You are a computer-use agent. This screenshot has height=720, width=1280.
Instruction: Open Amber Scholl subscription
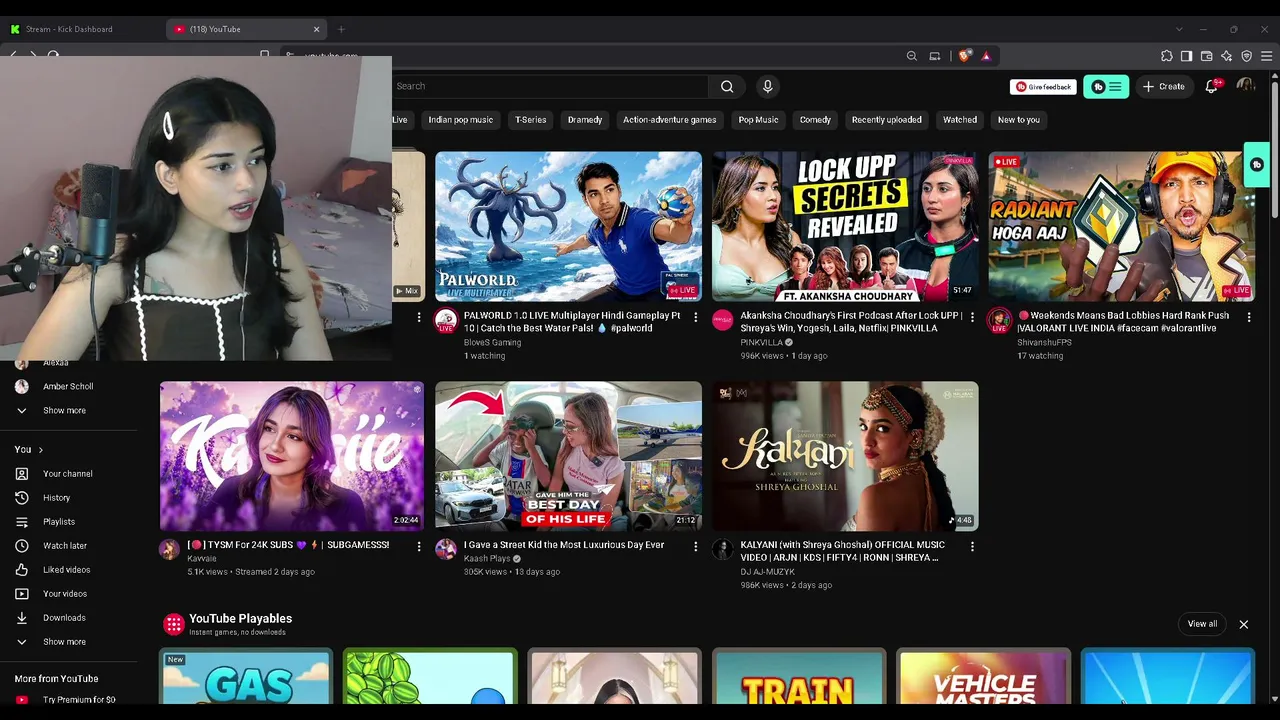tap(68, 386)
